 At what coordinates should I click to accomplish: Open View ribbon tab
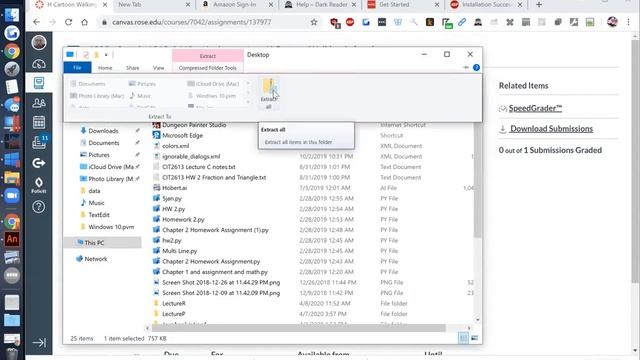[x=158, y=68]
